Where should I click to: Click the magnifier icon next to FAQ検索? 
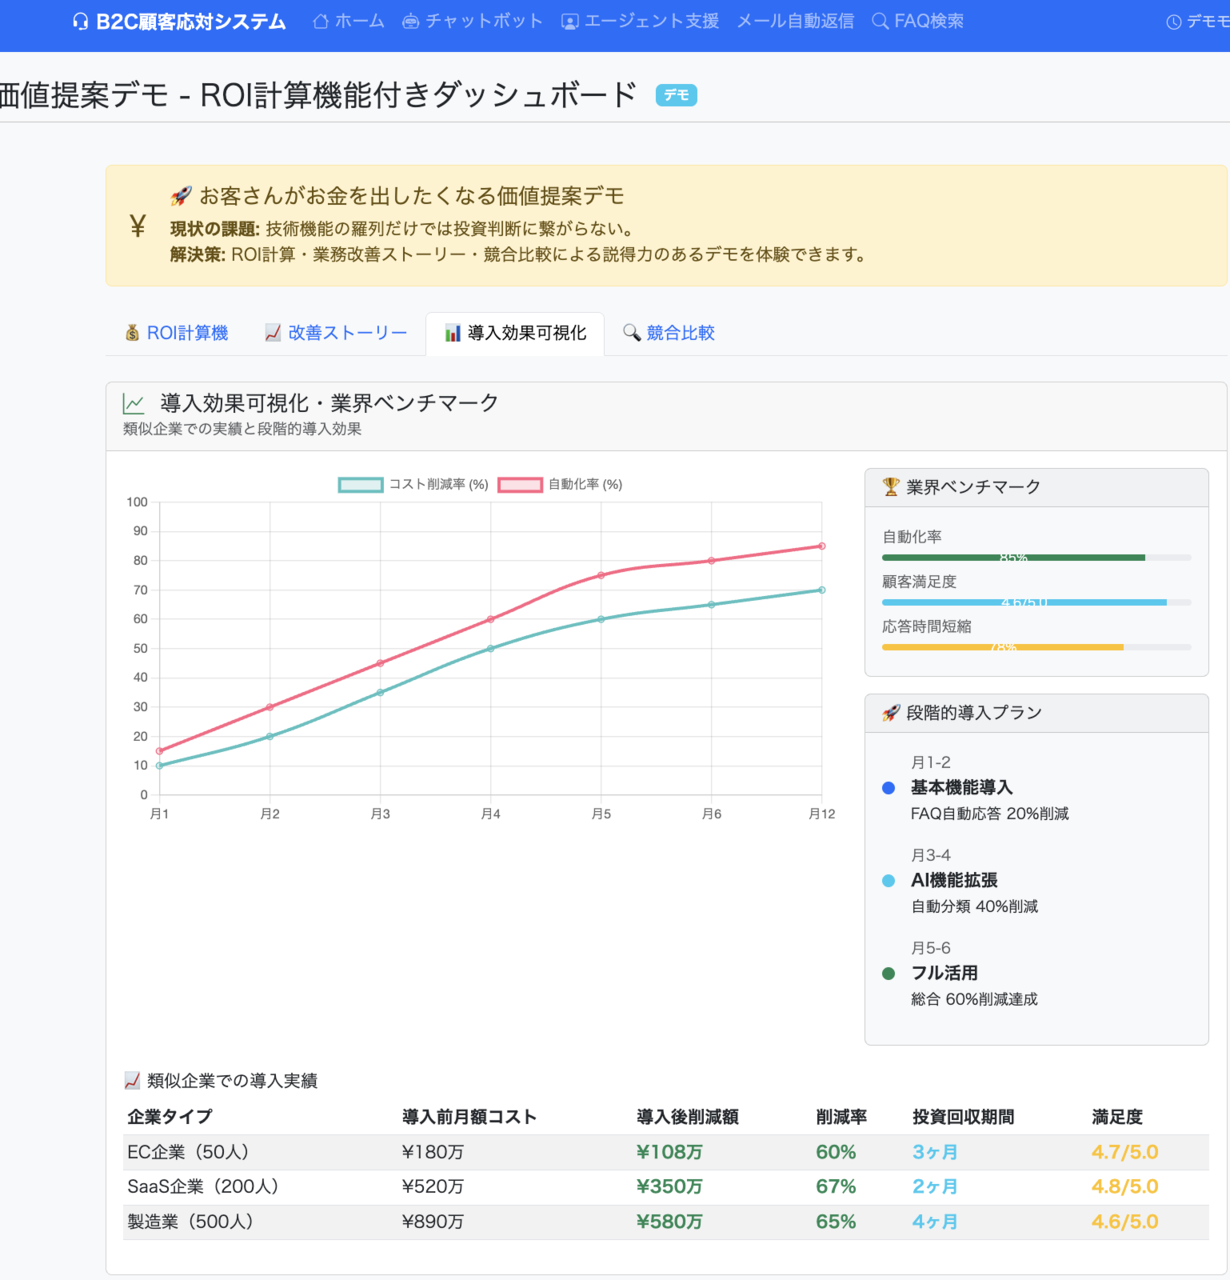(880, 19)
